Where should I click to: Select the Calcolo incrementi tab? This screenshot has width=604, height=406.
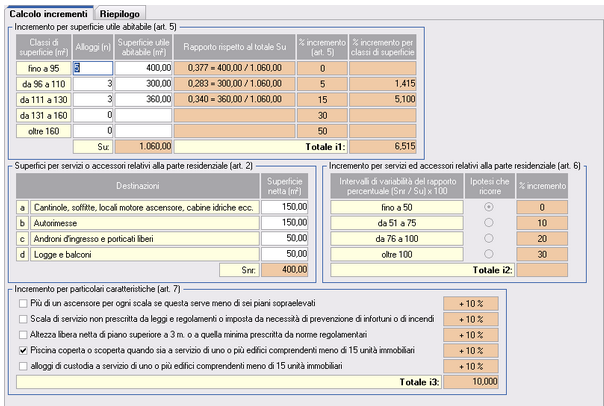tap(49, 13)
